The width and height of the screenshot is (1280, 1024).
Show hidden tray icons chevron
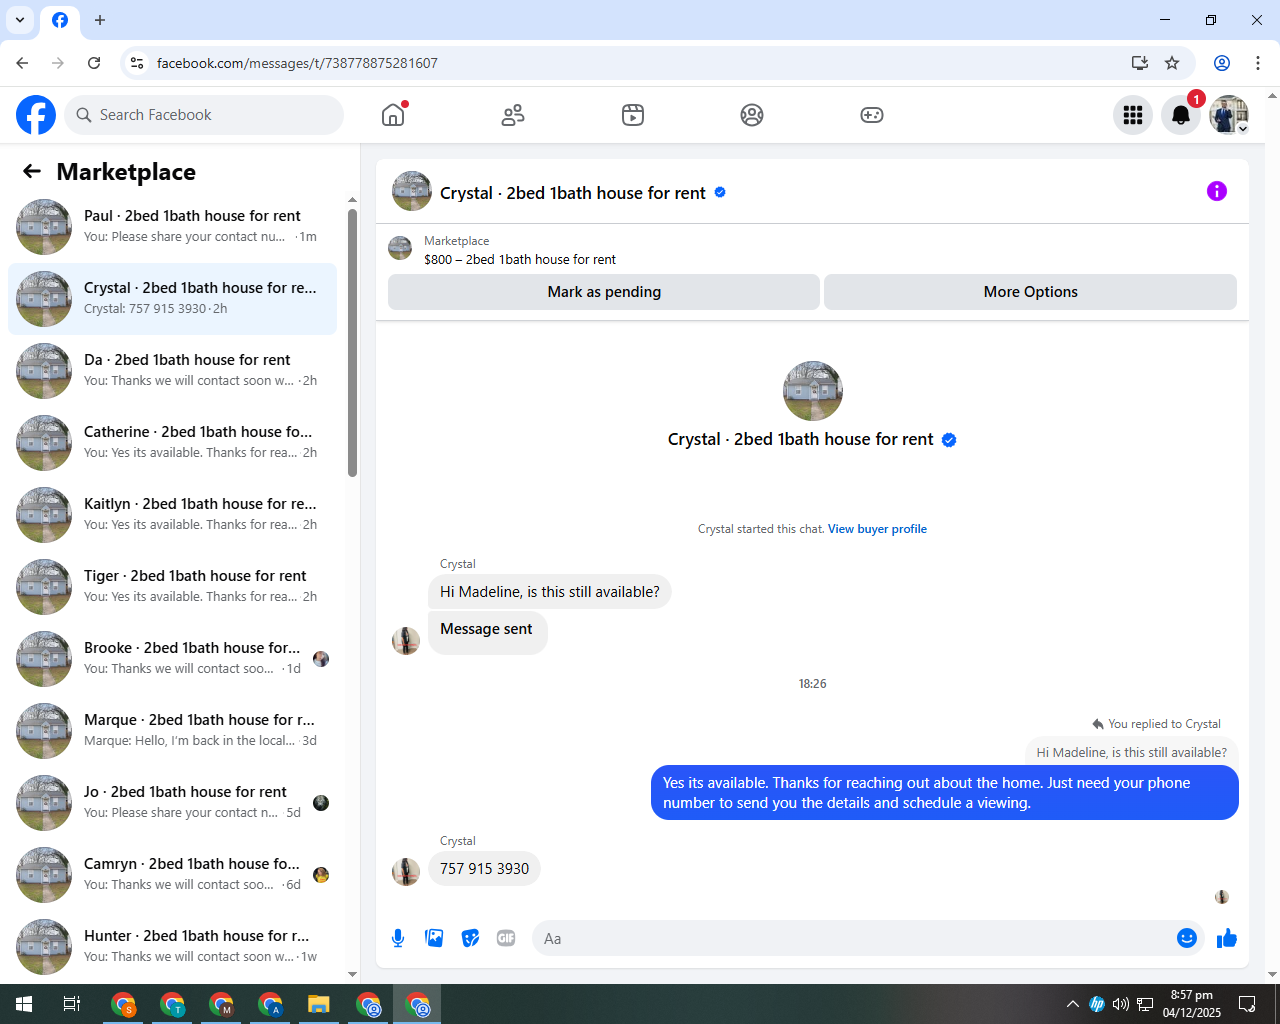[x=1072, y=1004]
